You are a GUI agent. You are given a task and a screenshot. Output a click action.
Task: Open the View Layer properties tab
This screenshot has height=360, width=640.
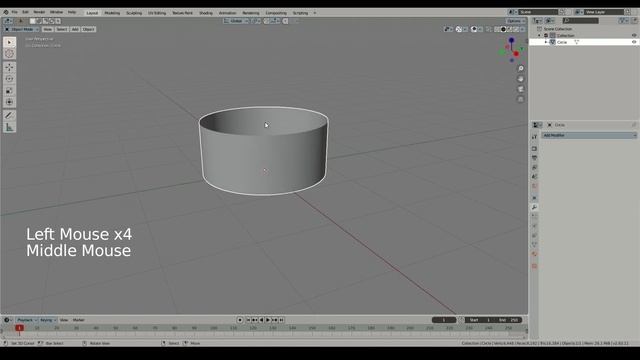pyautogui.click(x=534, y=167)
